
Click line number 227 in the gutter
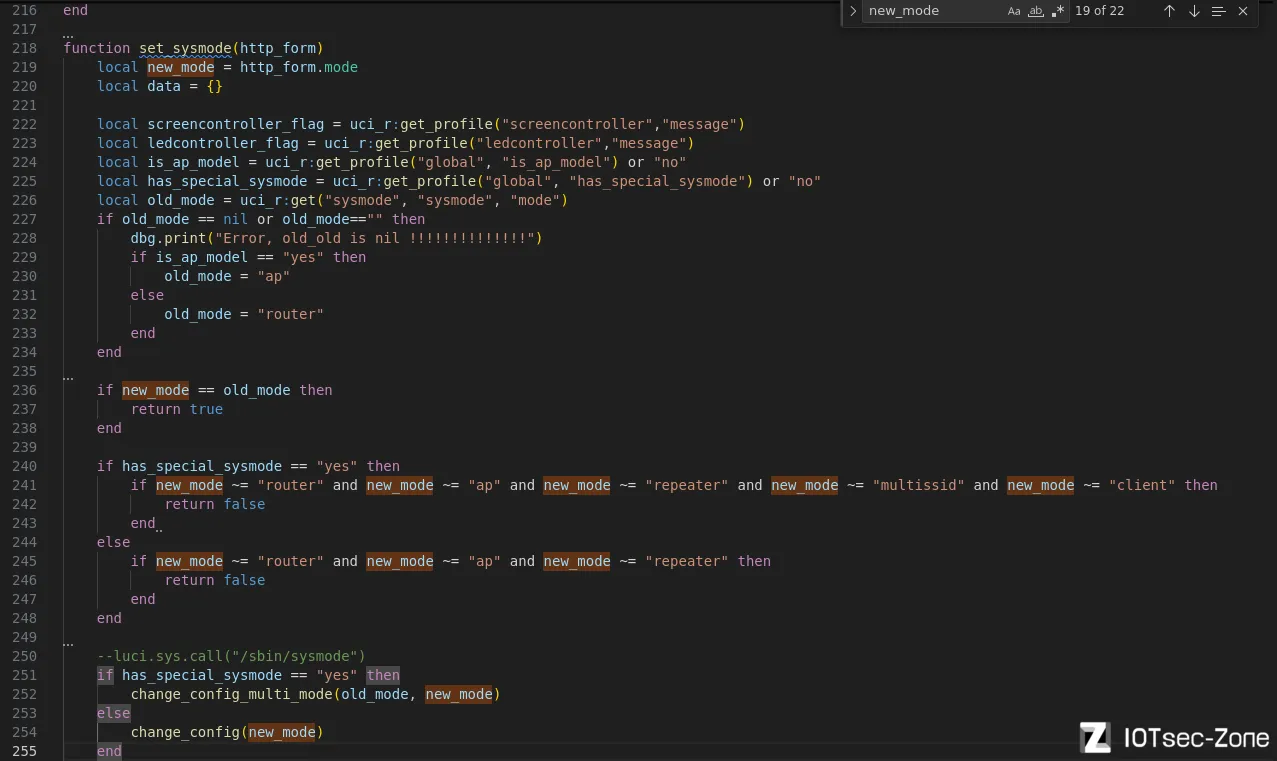pos(25,219)
